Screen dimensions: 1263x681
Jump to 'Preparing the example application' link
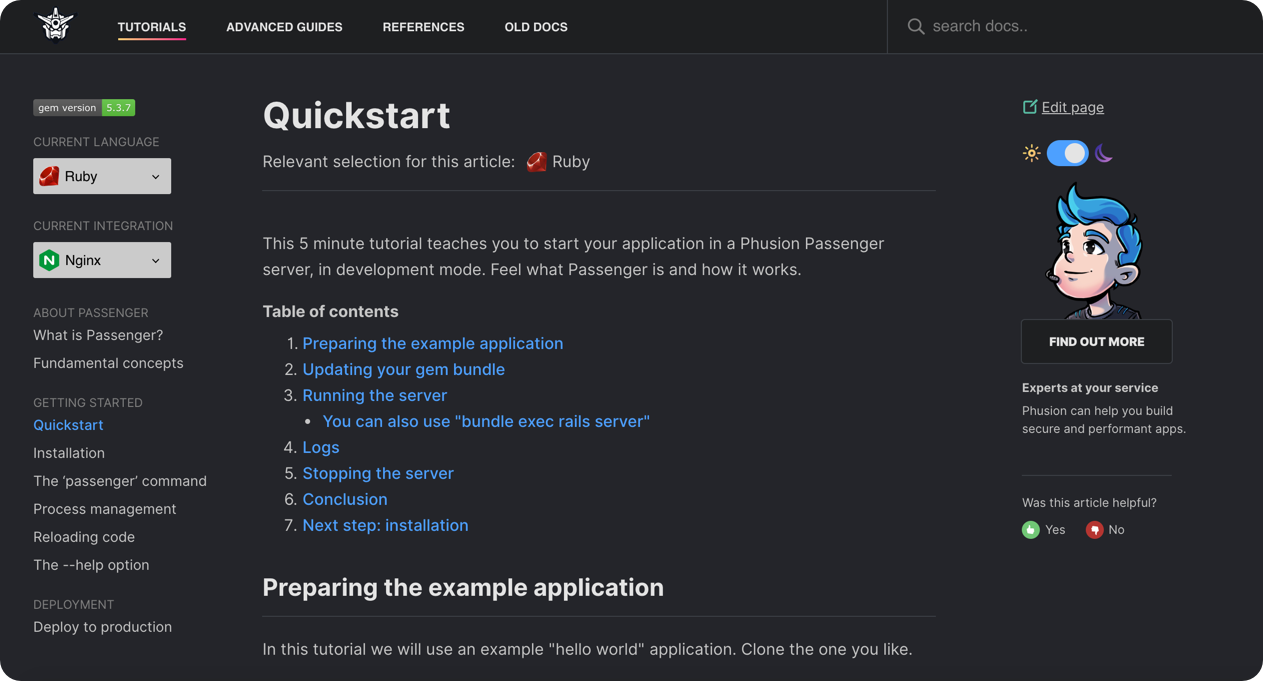(x=433, y=343)
